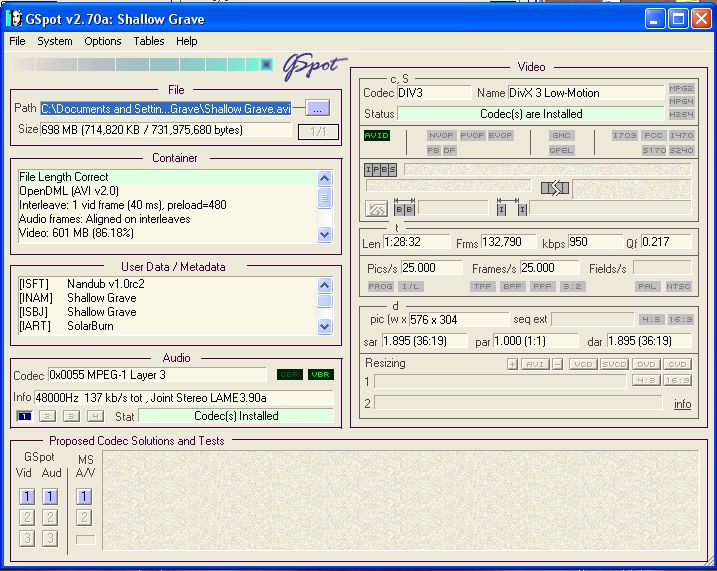
Task: Click the QPEL indicator
Action: [561, 150]
